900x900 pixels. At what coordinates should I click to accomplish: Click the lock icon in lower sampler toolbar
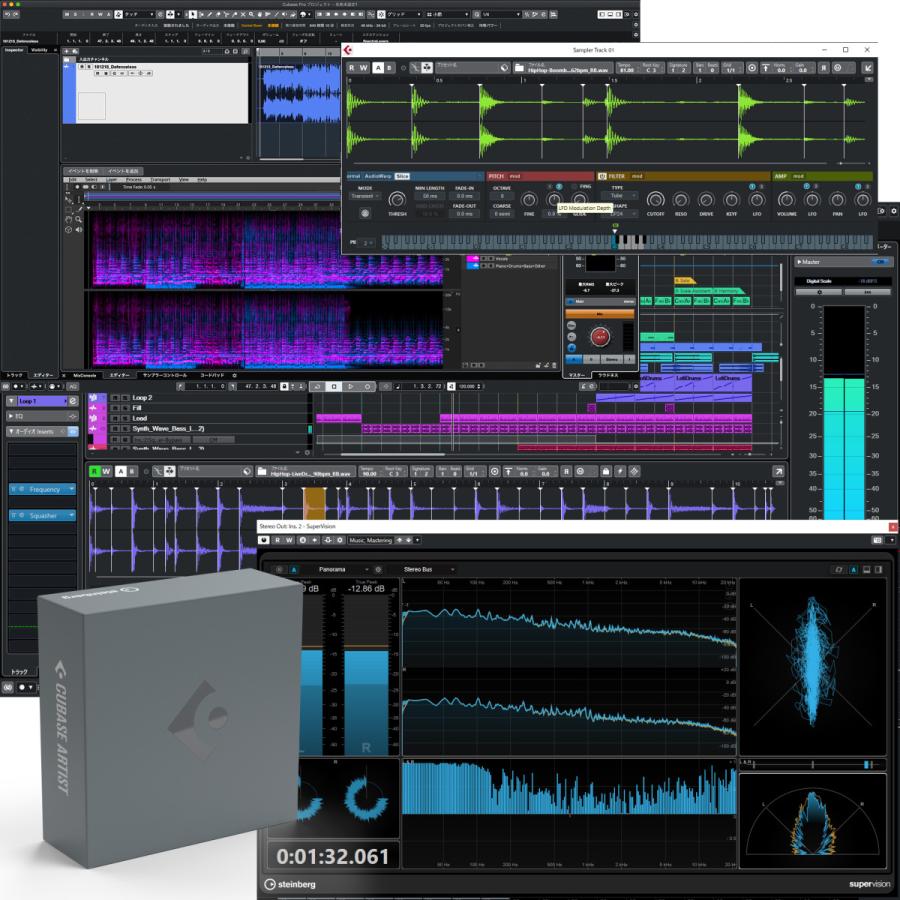pyautogui.click(x=606, y=471)
